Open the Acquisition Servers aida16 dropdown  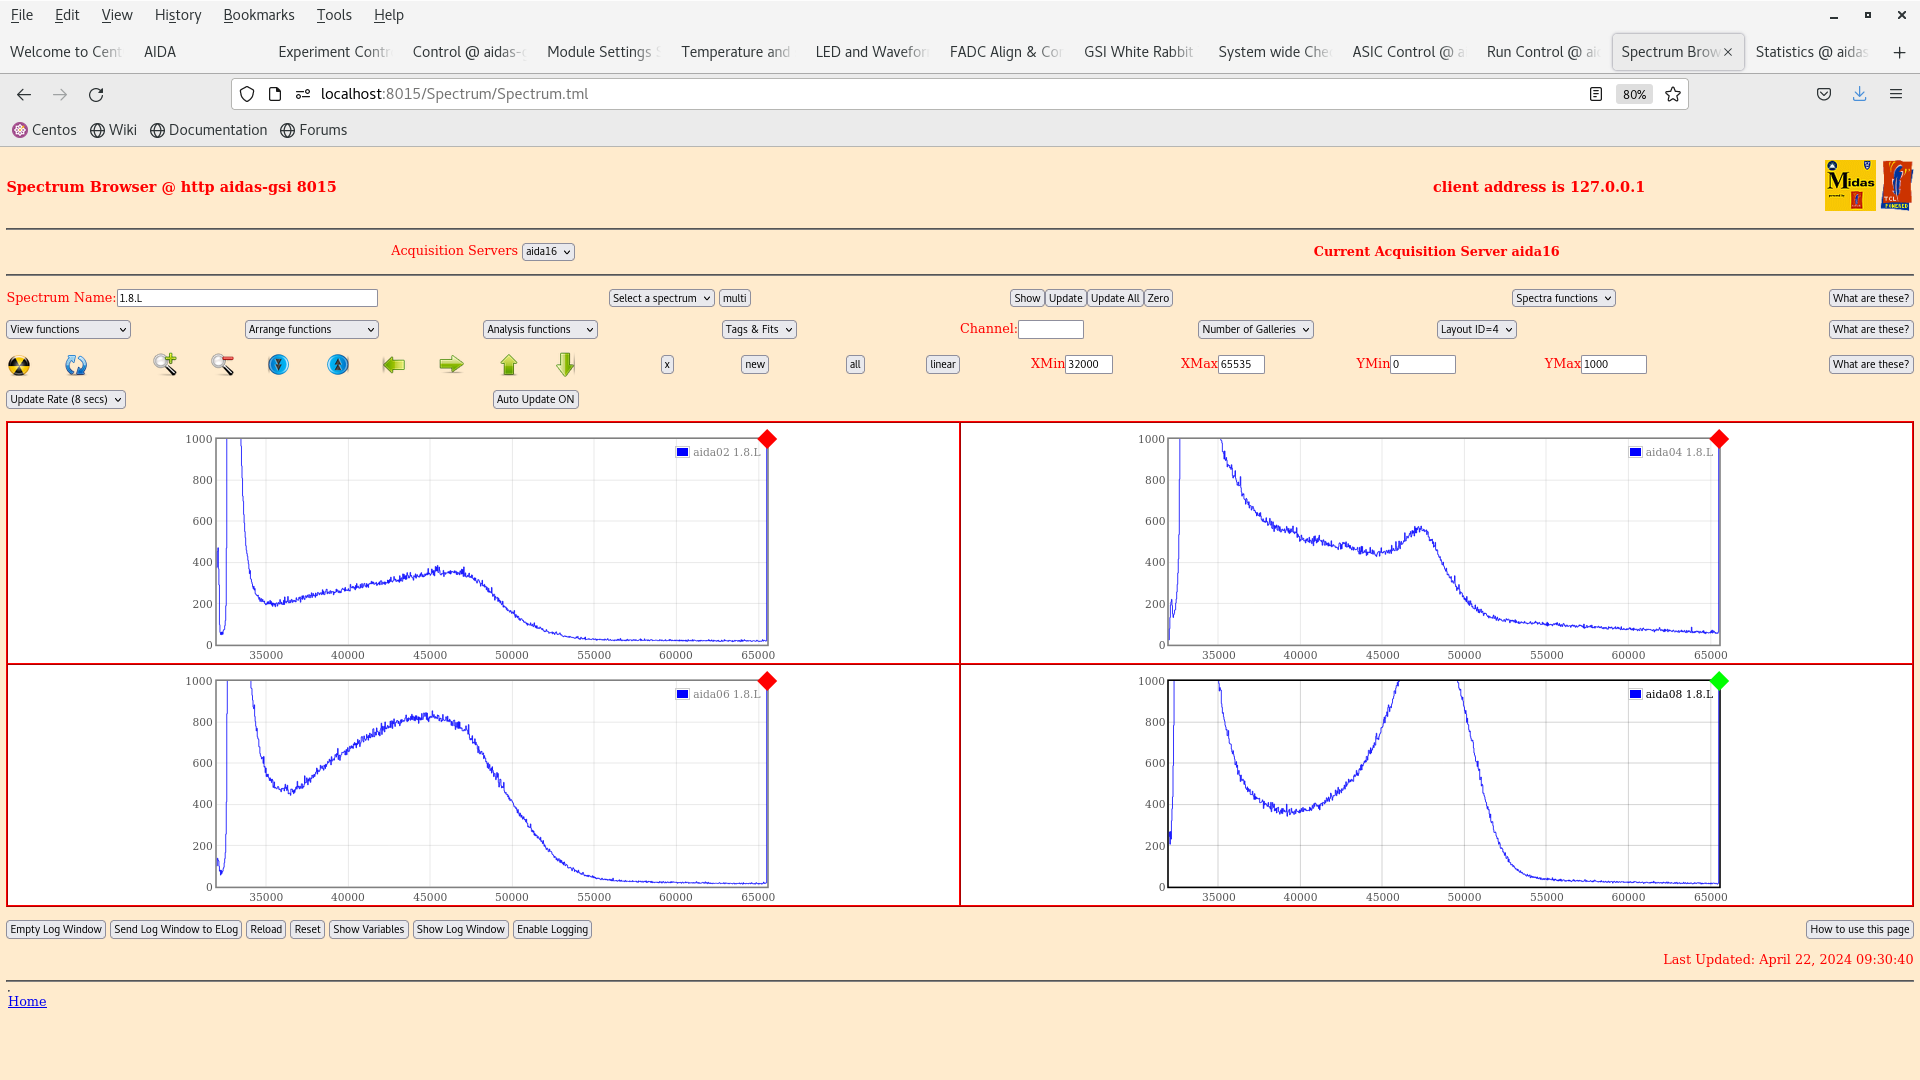tap(548, 251)
